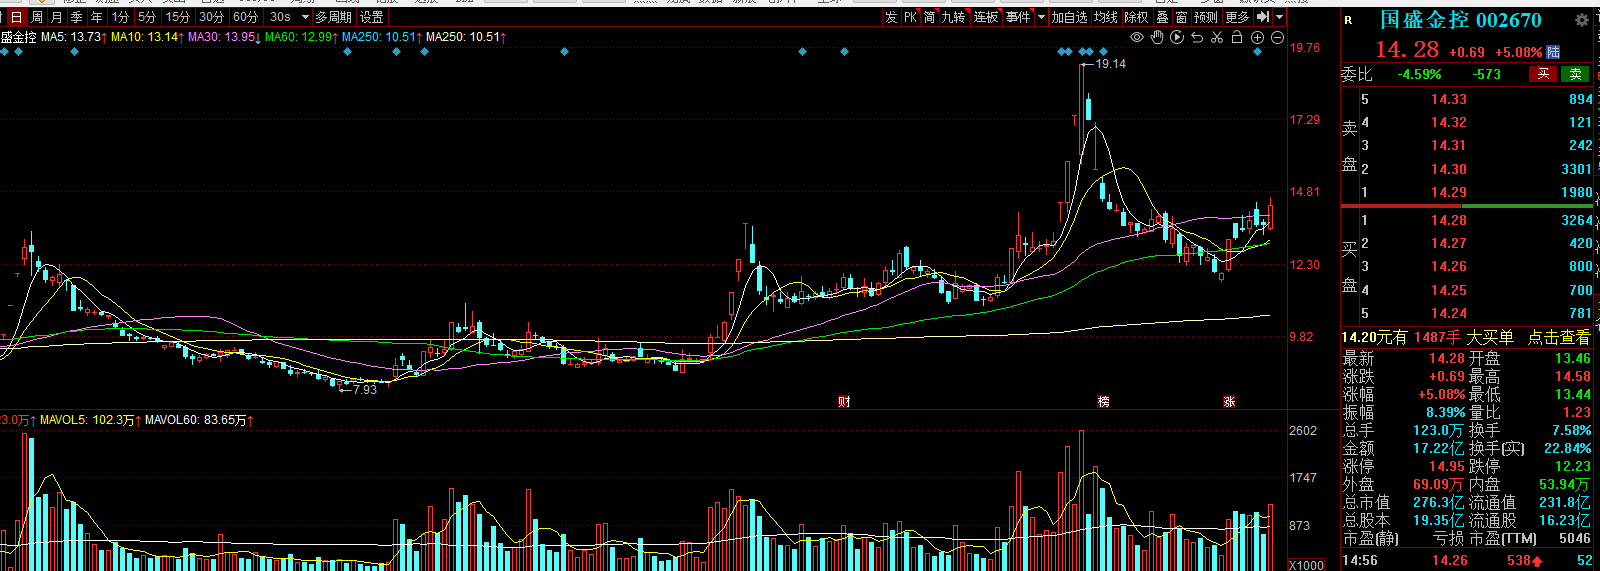Select the 60分 period

[245, 17]
